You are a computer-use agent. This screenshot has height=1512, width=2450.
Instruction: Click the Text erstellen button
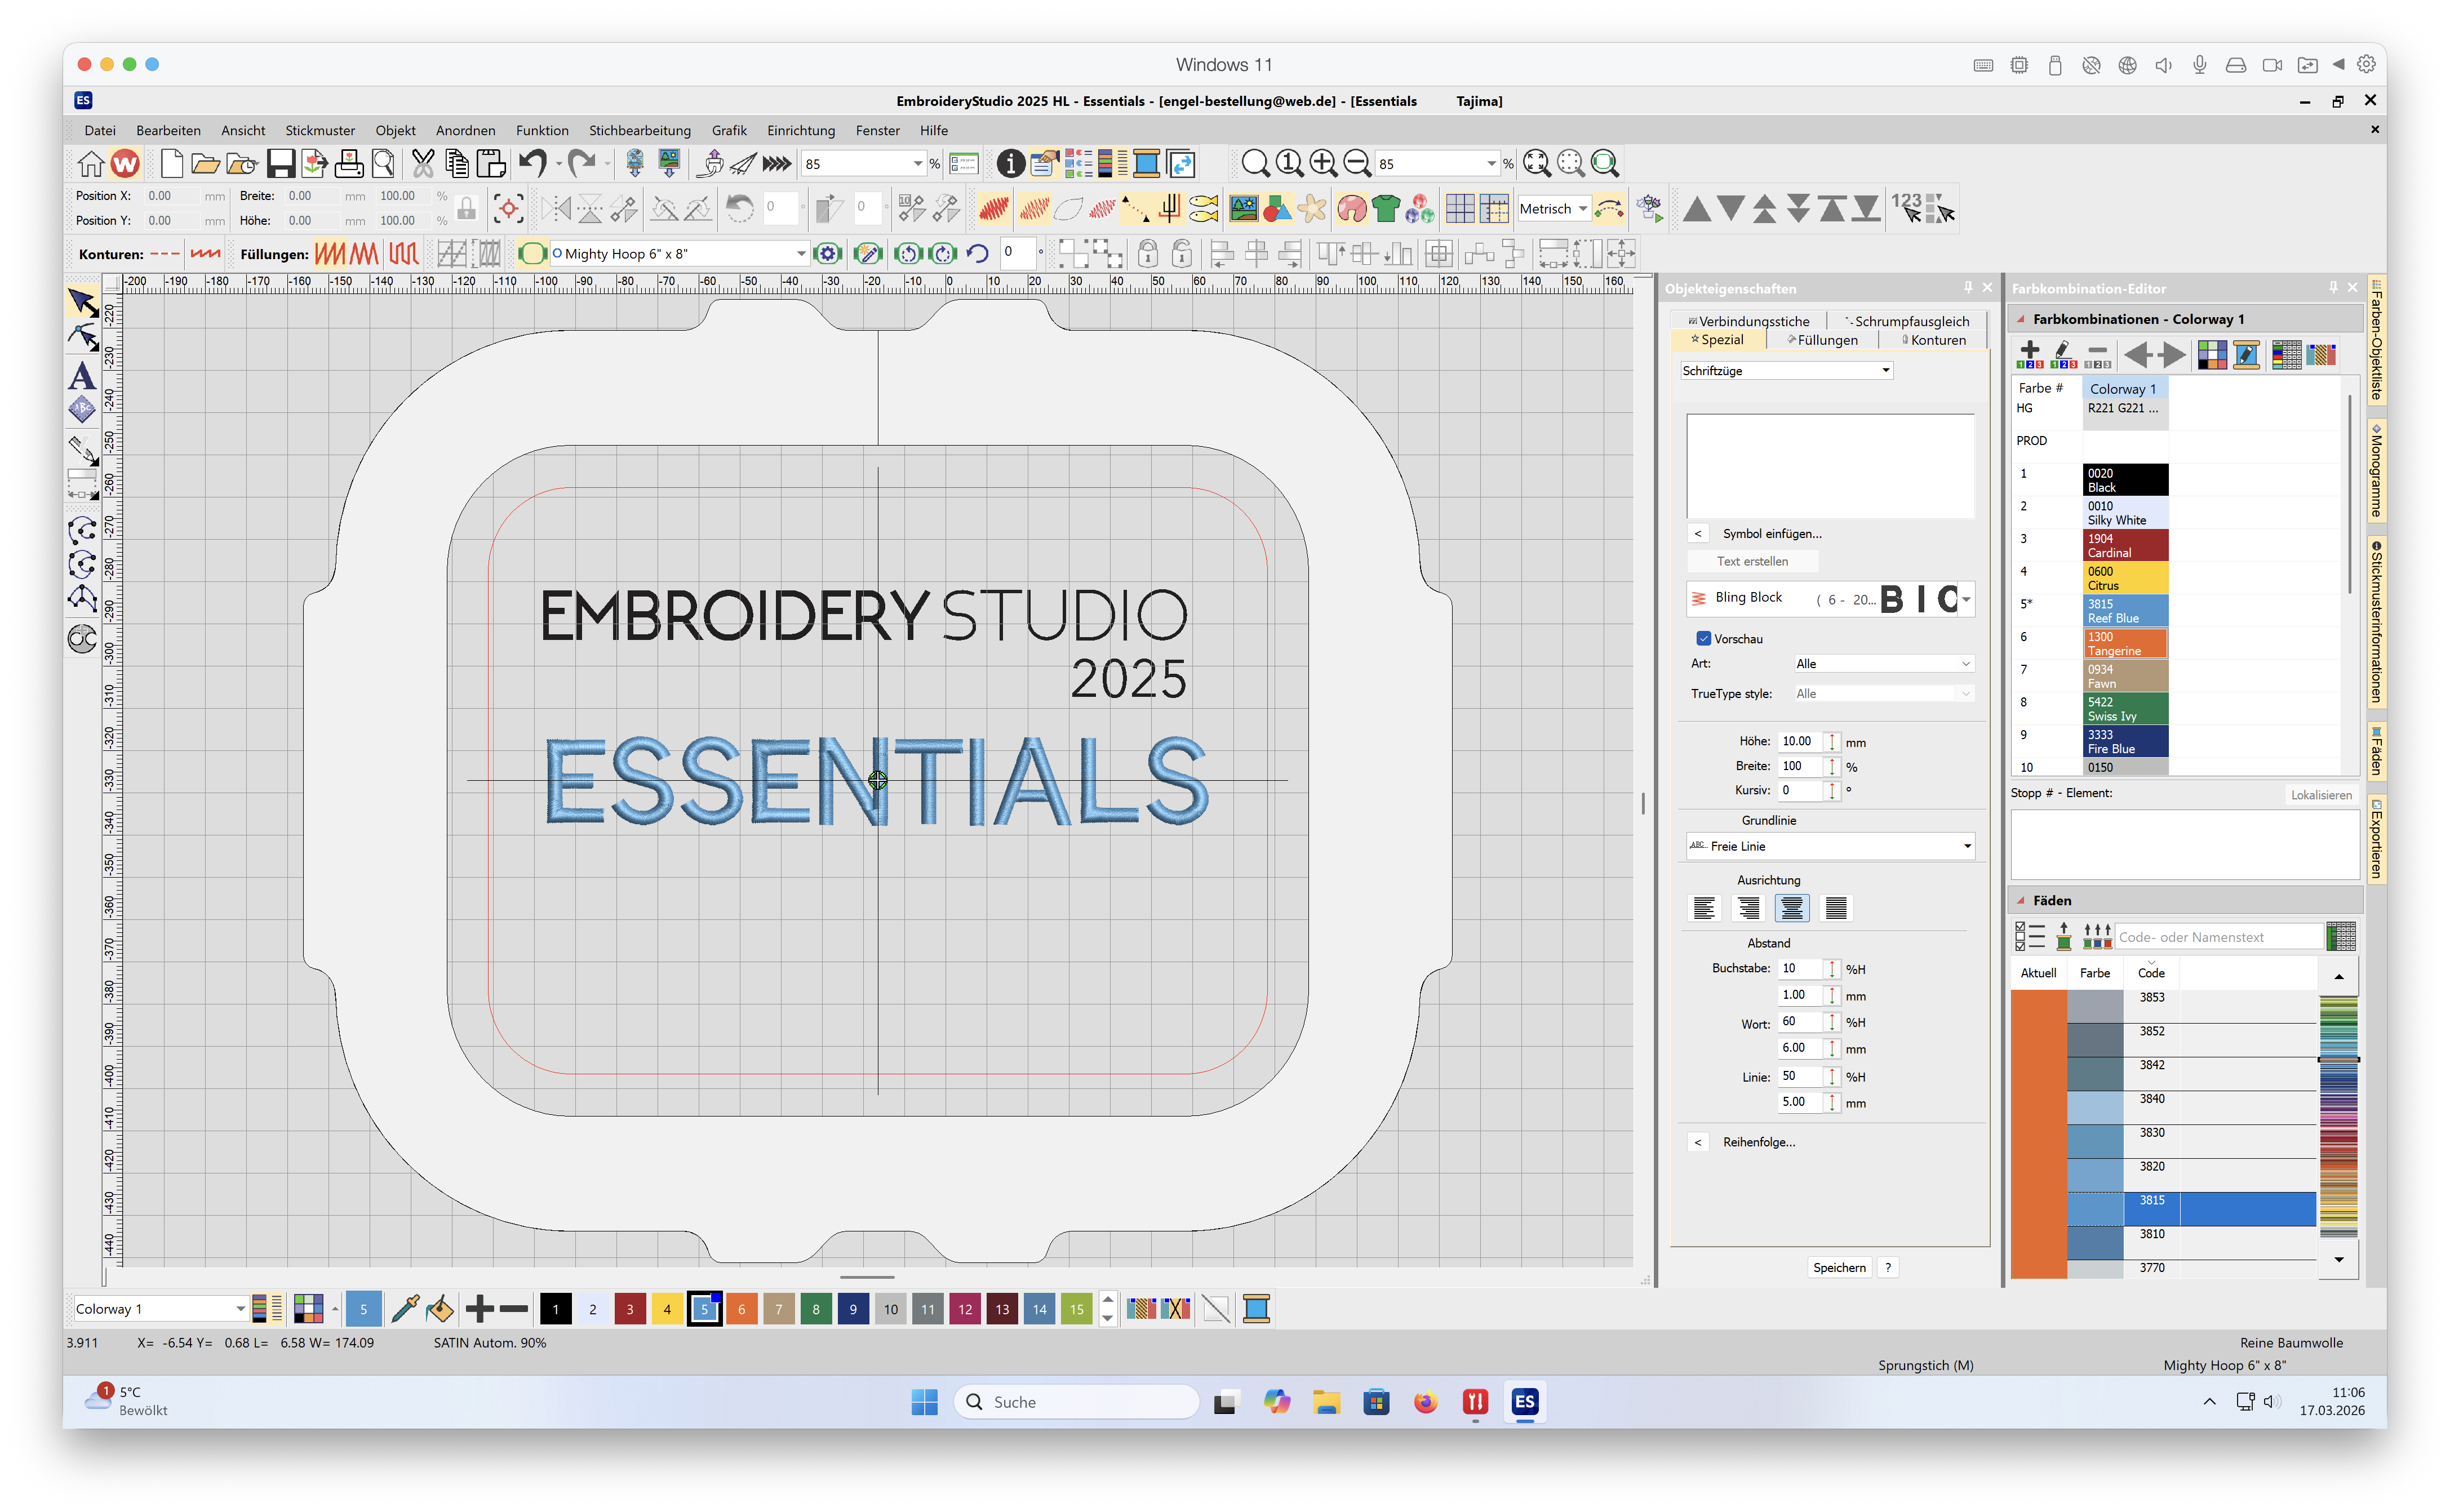pos(1754,561)
